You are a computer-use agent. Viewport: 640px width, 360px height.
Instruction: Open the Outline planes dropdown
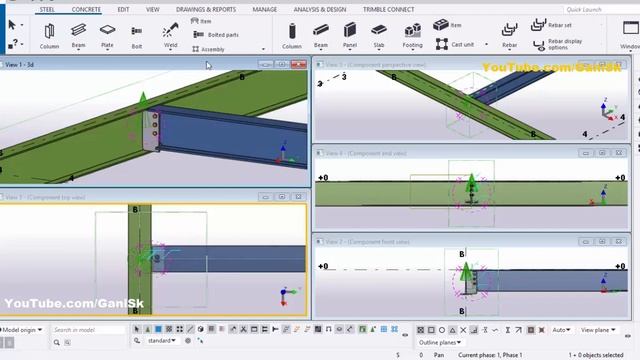440,342
